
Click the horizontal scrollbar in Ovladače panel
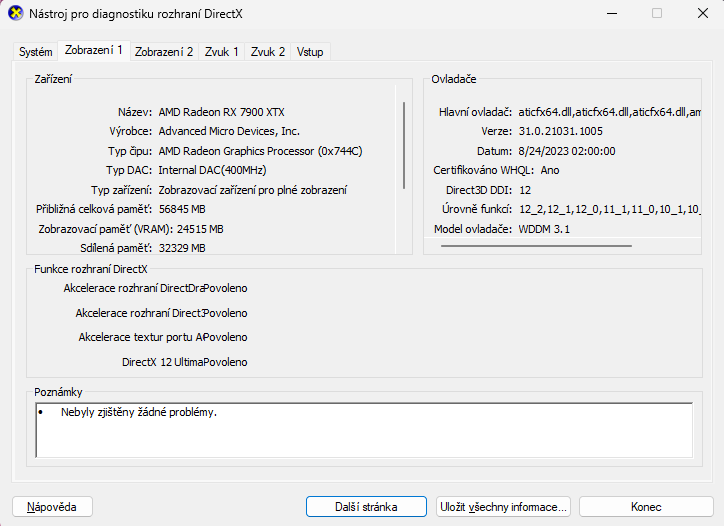569,245
